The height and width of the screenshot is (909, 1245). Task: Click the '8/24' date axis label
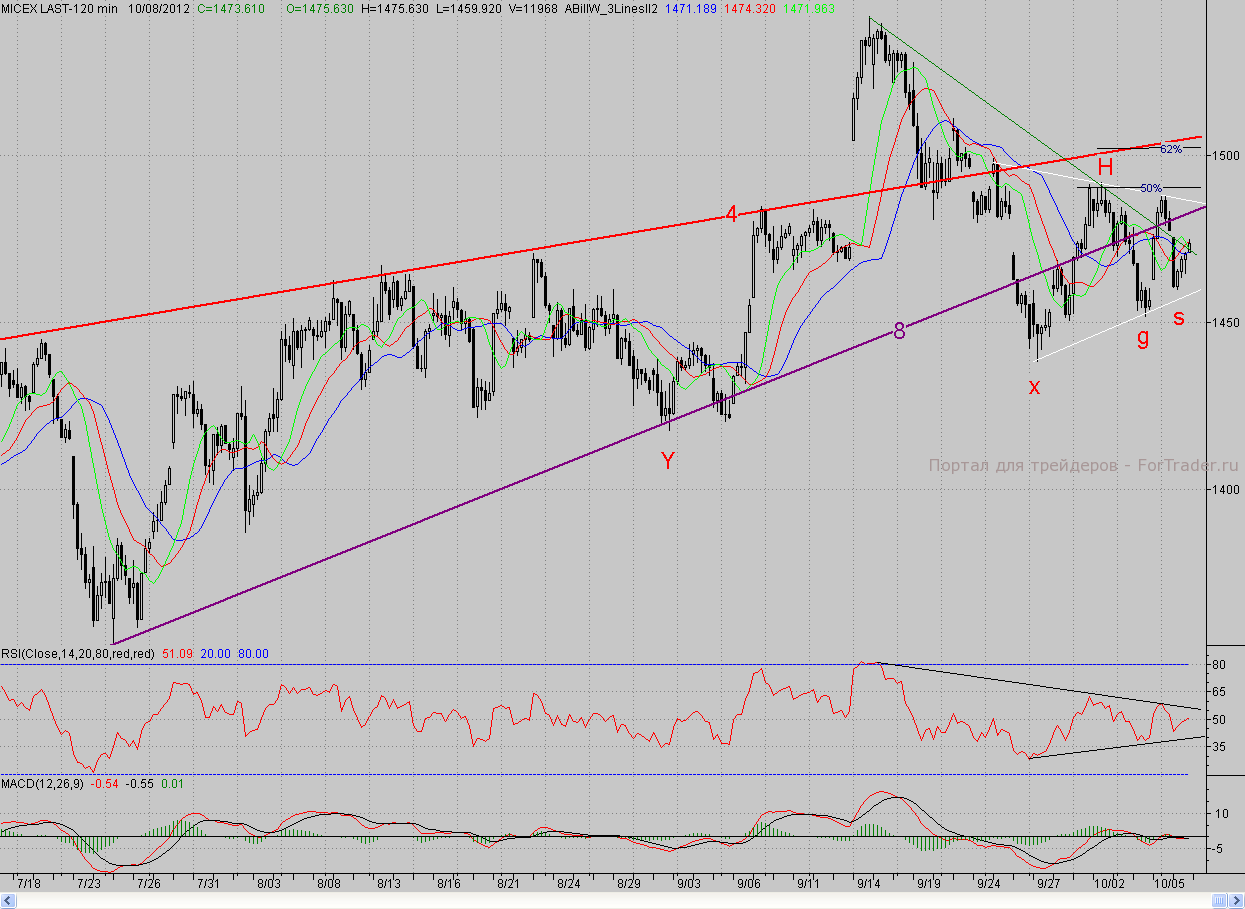(569, 884)
